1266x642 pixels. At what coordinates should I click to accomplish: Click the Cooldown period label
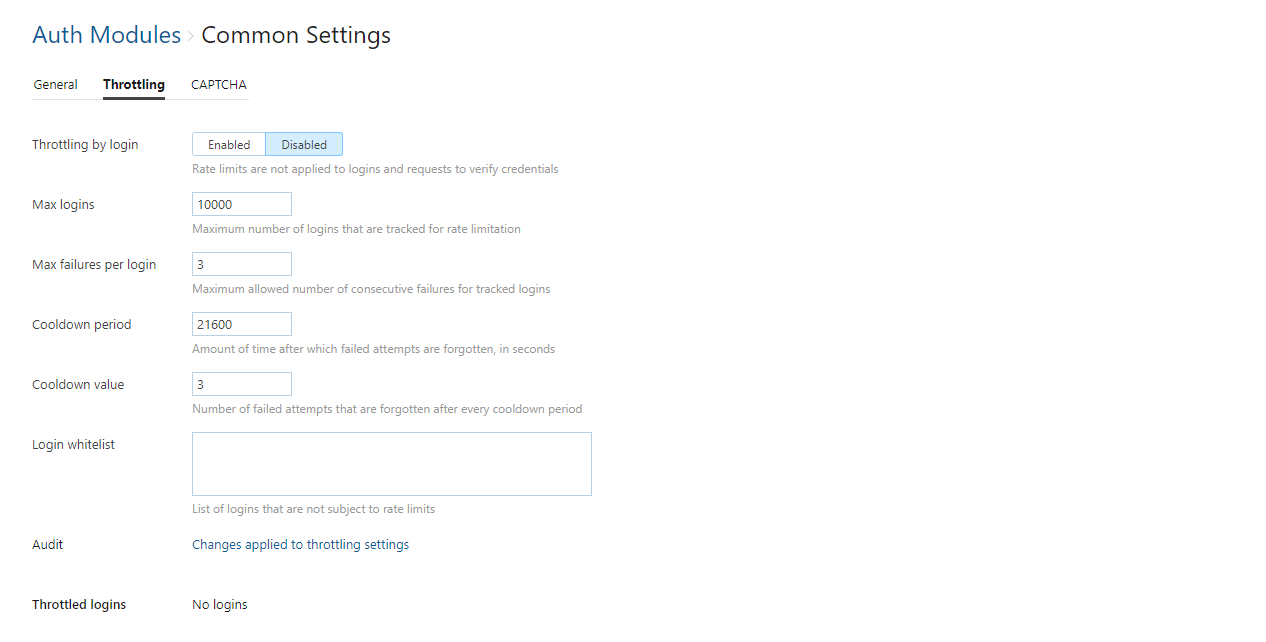[82, 325]
